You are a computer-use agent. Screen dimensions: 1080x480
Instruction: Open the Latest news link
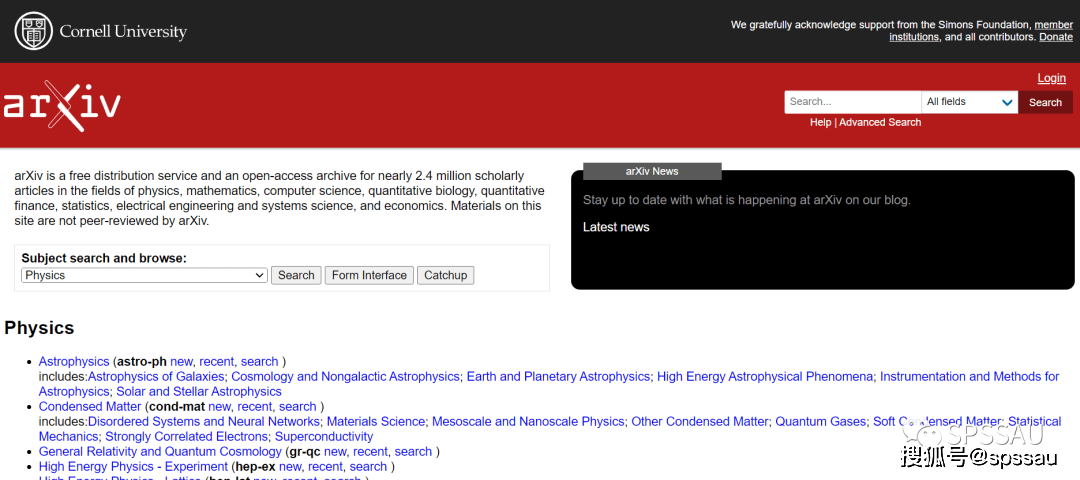click(x=616, y=227)
